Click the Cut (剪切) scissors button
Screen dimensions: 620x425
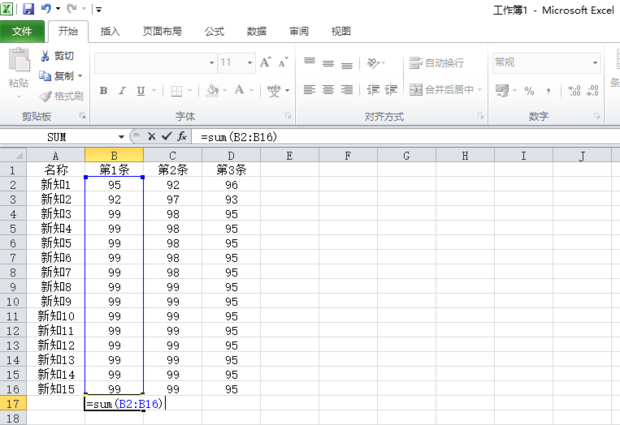click(x=58, y=56)
